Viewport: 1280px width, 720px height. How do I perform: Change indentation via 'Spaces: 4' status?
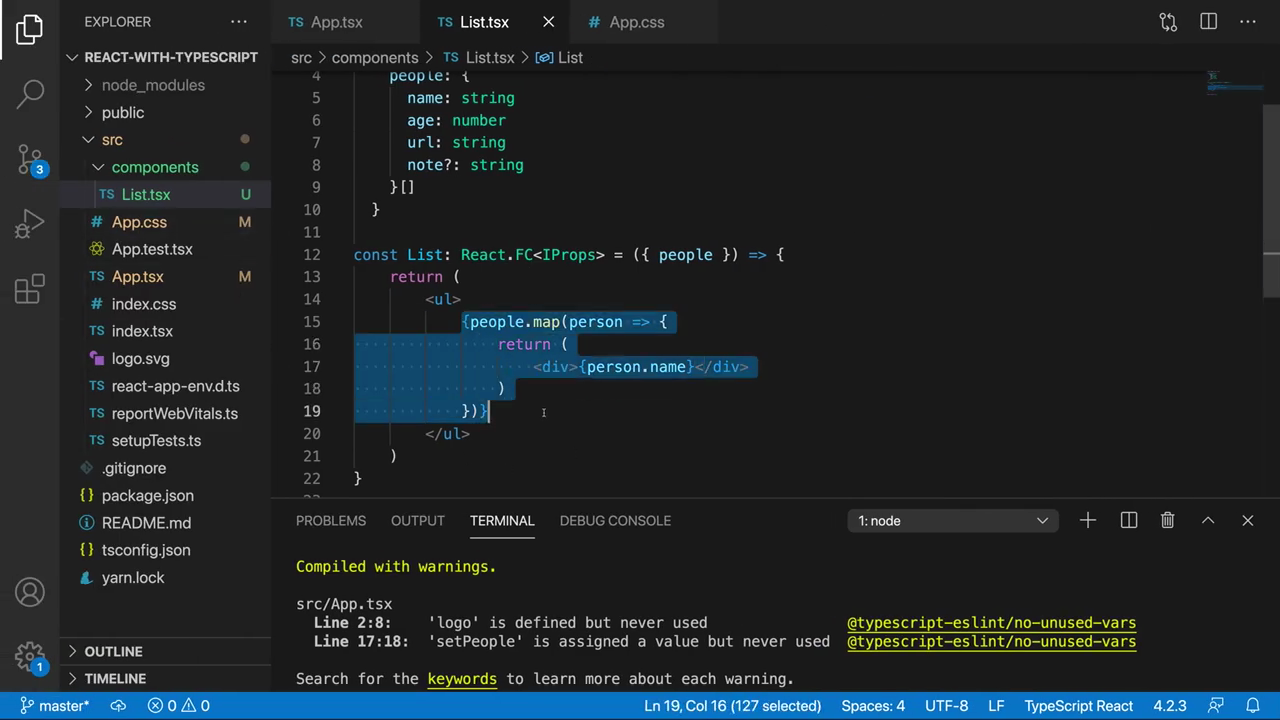coord(873,706)
